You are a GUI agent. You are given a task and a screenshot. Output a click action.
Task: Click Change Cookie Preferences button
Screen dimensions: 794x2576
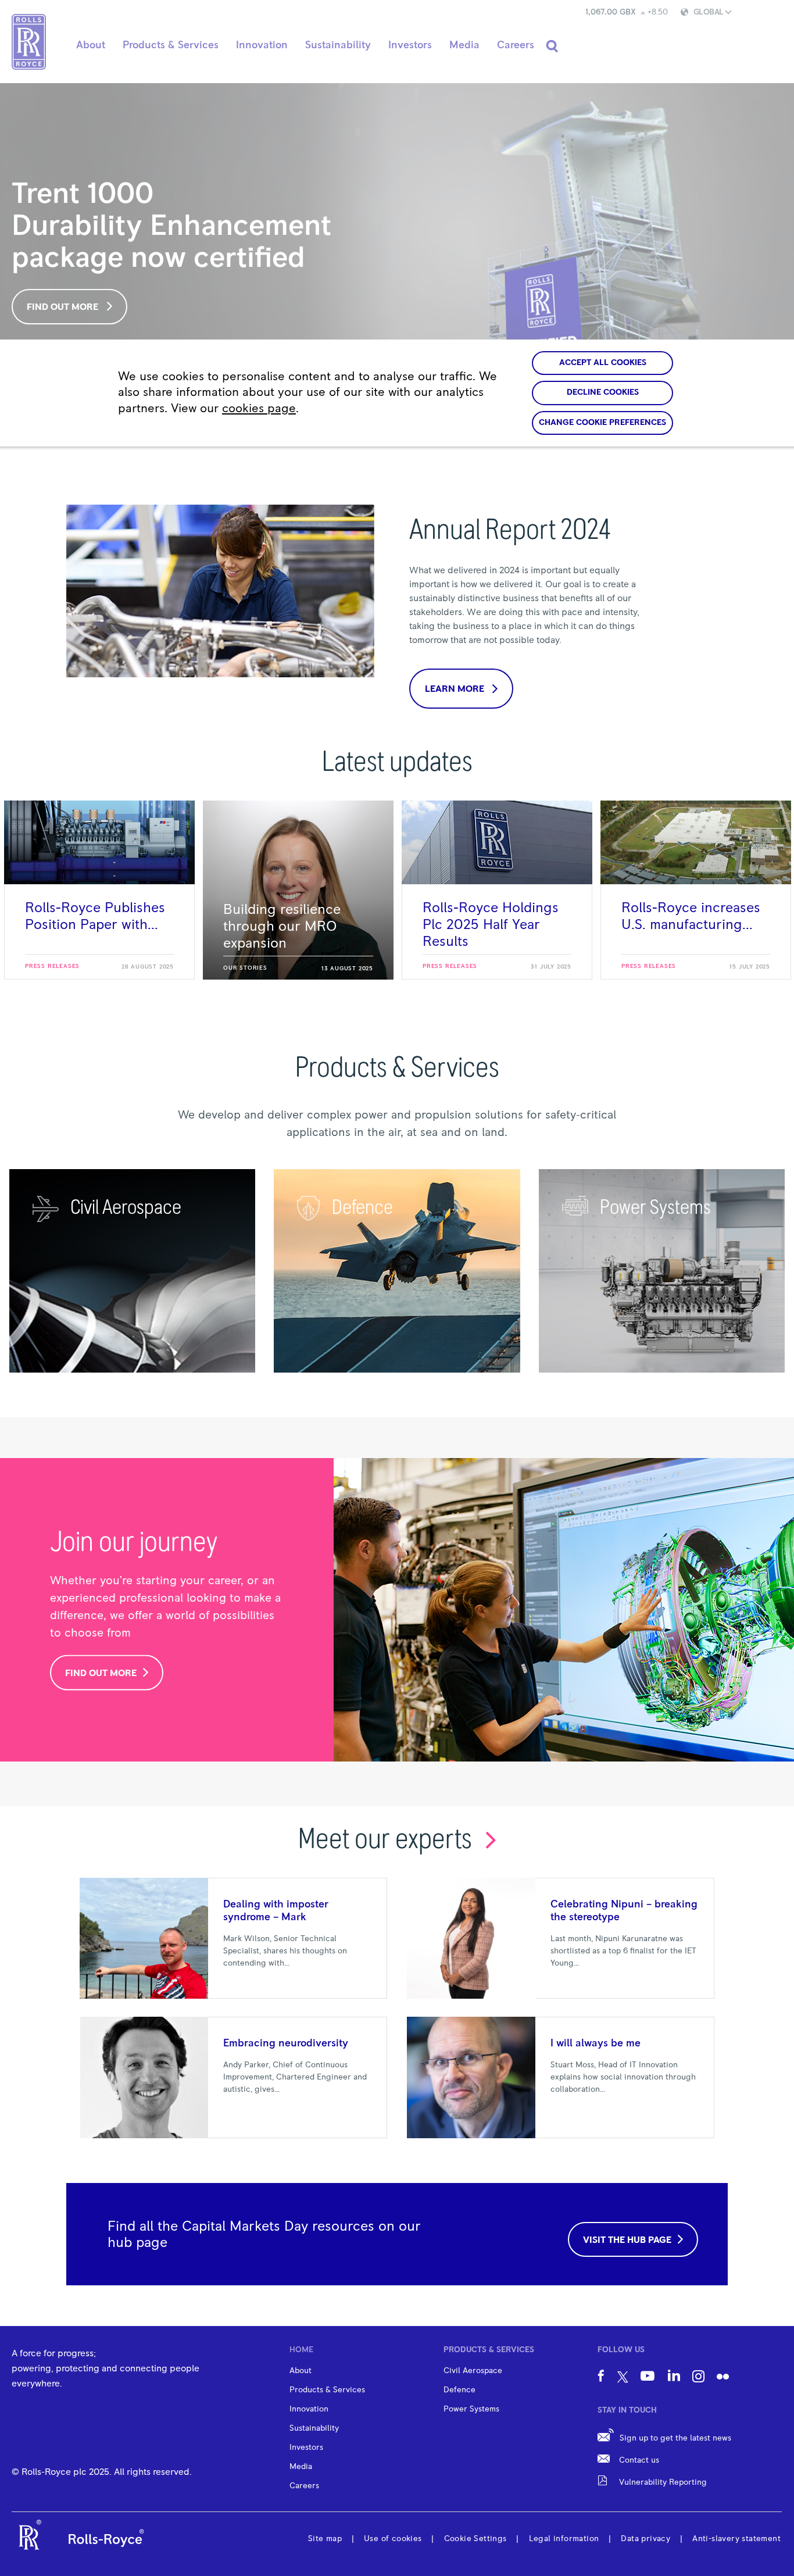pyautogui.click(x=602, y=422)
